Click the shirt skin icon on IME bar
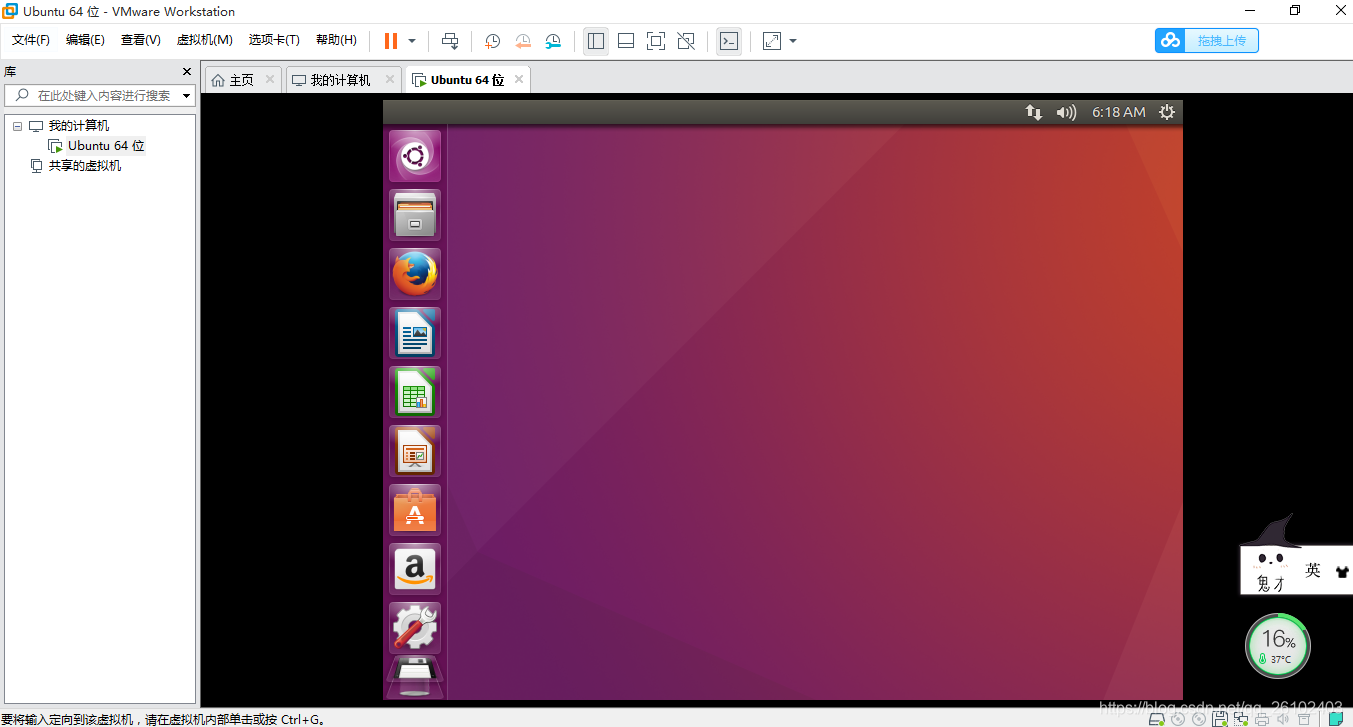1353x727 pixels. 1341,572
